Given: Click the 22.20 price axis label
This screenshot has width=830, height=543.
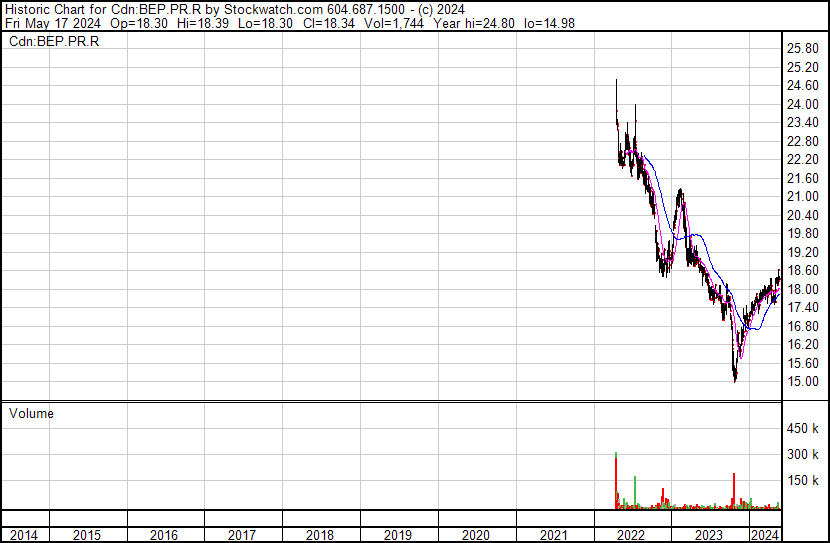Looking at the screenshot, I should [803, 160].
